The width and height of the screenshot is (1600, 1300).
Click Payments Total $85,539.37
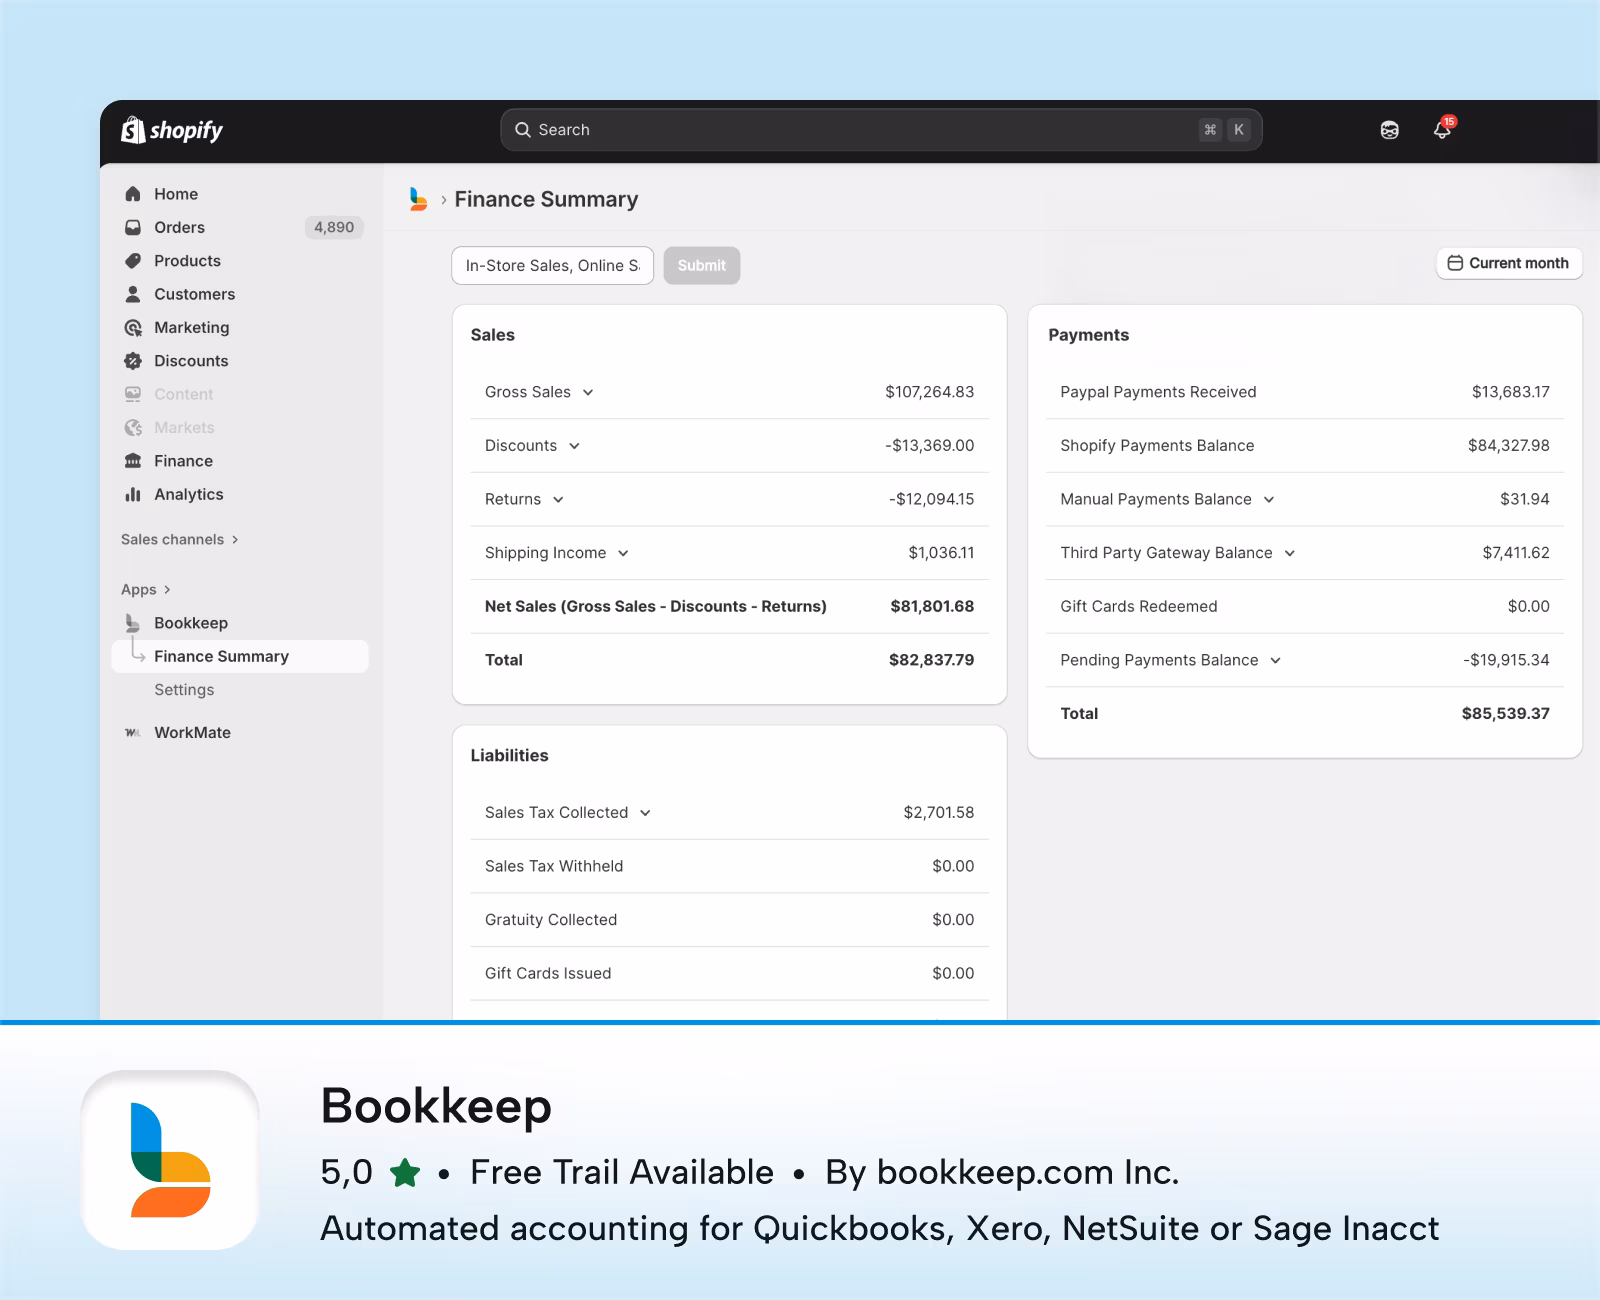point(1505,714)
